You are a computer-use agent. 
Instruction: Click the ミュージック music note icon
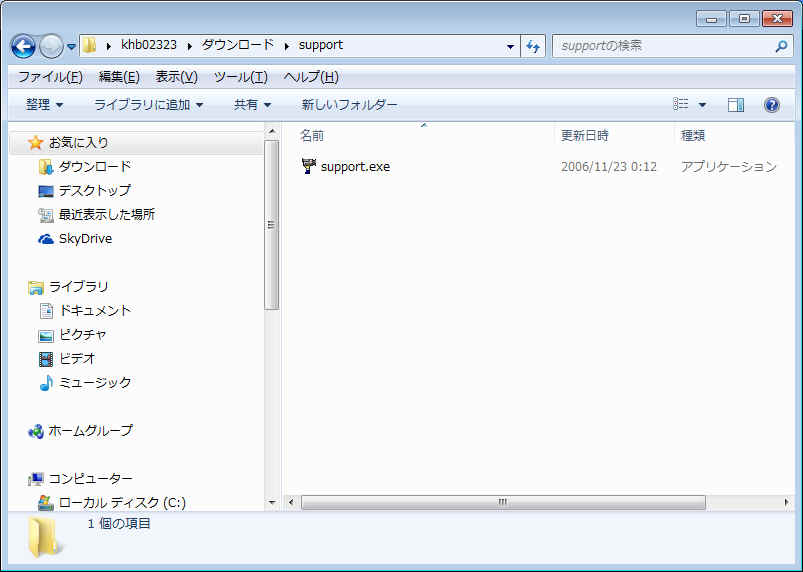click(x=46, y=383)
